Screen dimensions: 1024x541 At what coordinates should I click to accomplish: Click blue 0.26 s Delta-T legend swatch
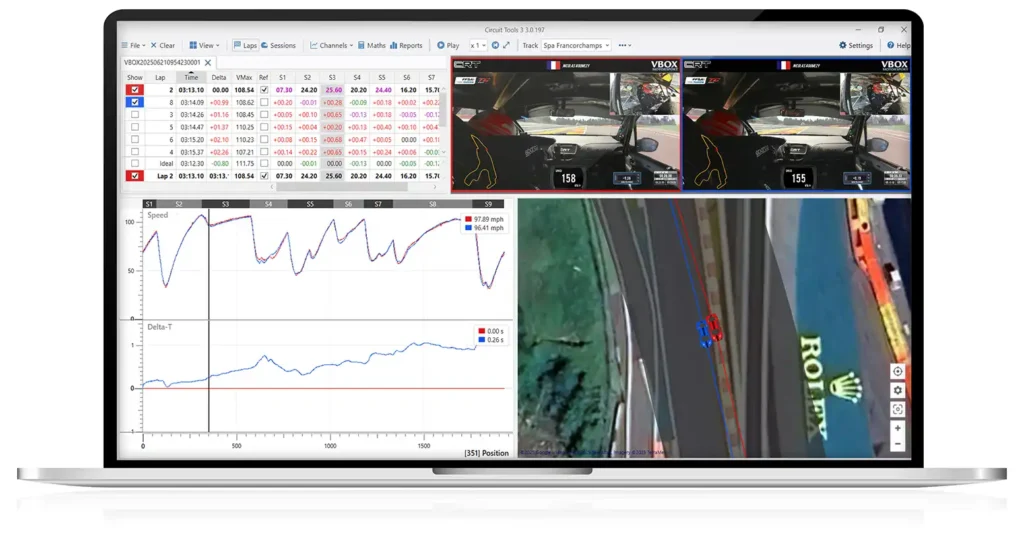tap(481, 340)
